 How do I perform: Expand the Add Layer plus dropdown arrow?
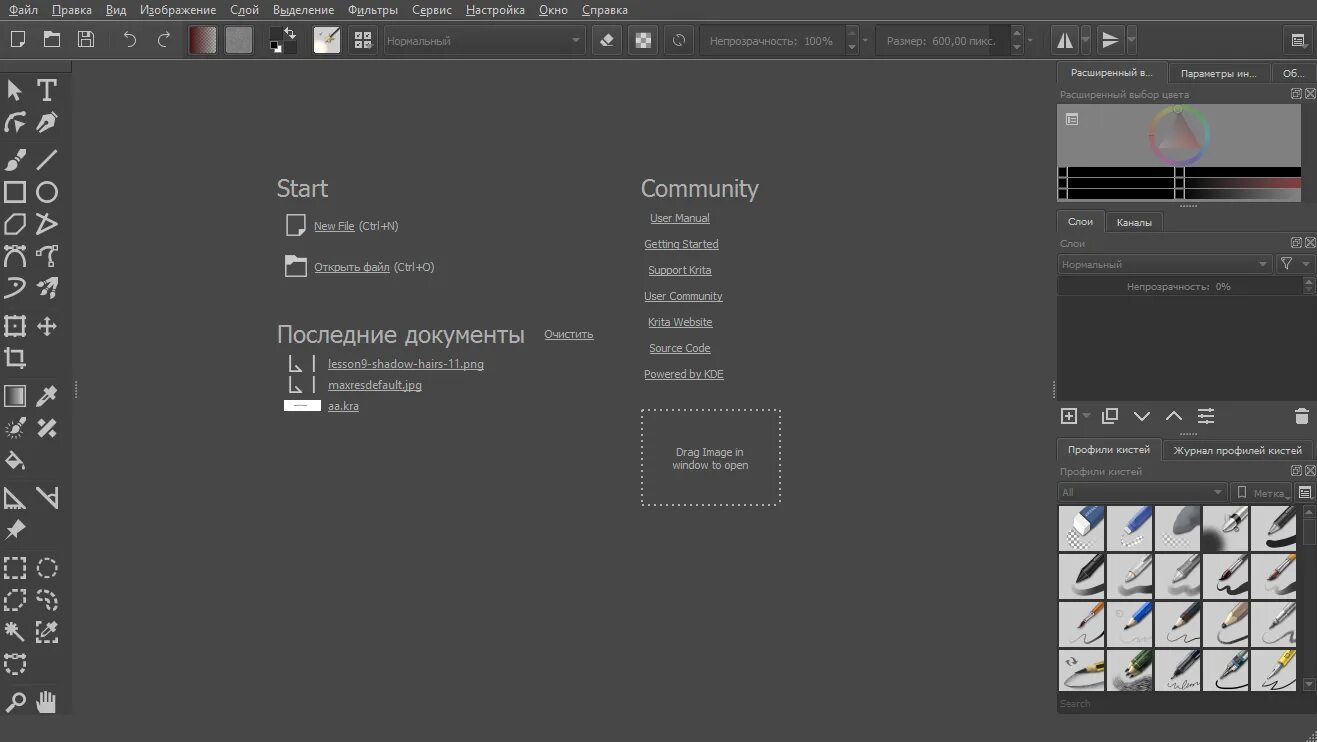click(x=1087, y=416)
